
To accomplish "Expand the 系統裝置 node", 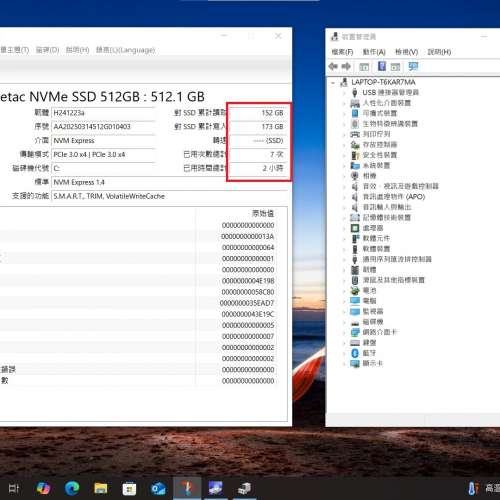I will pos(344,165).
